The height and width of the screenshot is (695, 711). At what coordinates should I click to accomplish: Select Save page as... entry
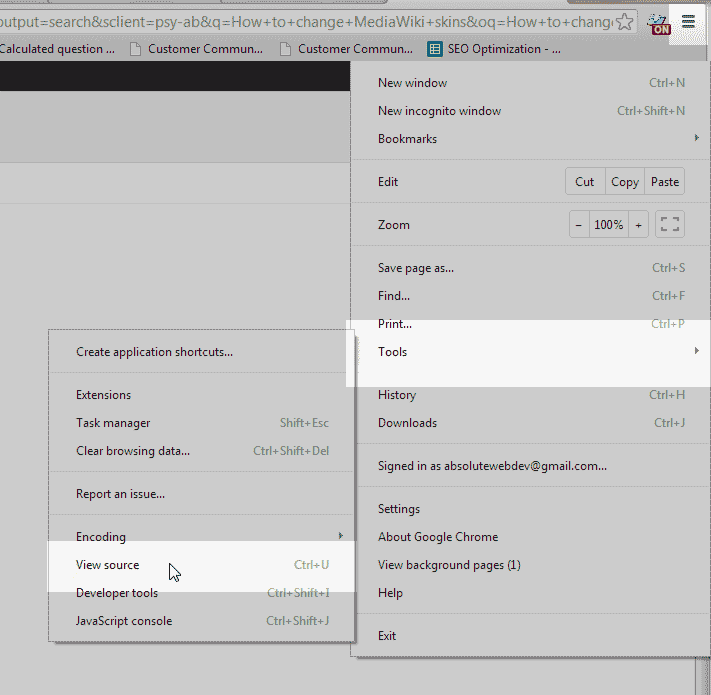click(531, 268)
